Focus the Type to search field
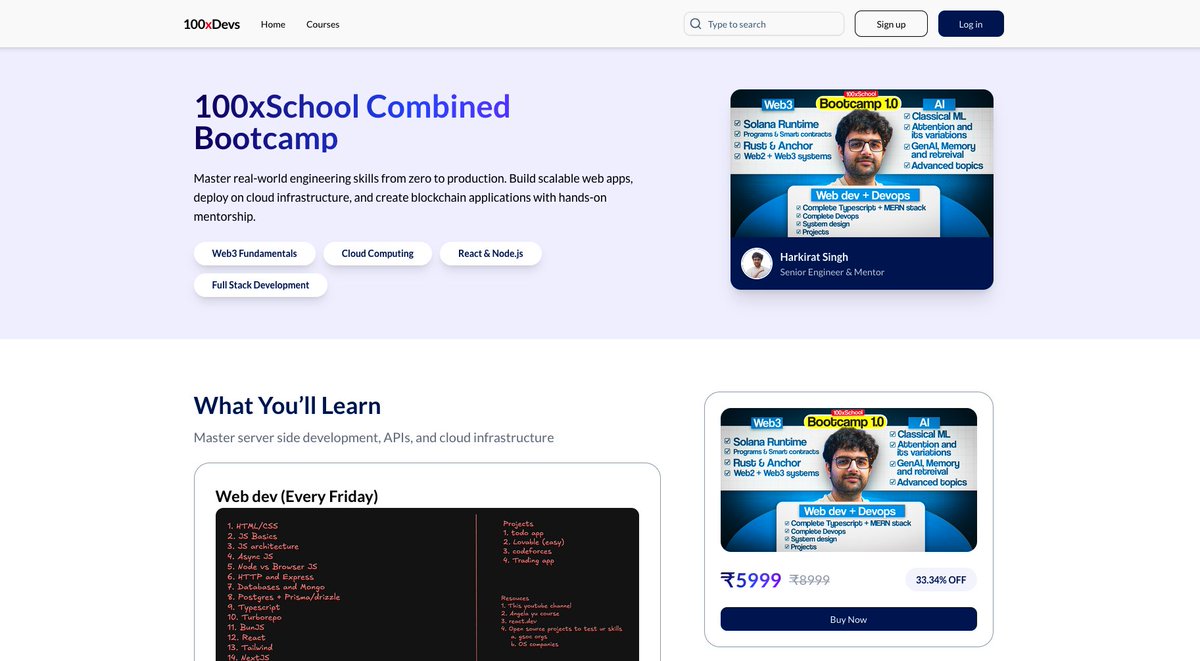The height and width of the screenshot is (661, 1200). pos(764,24)
